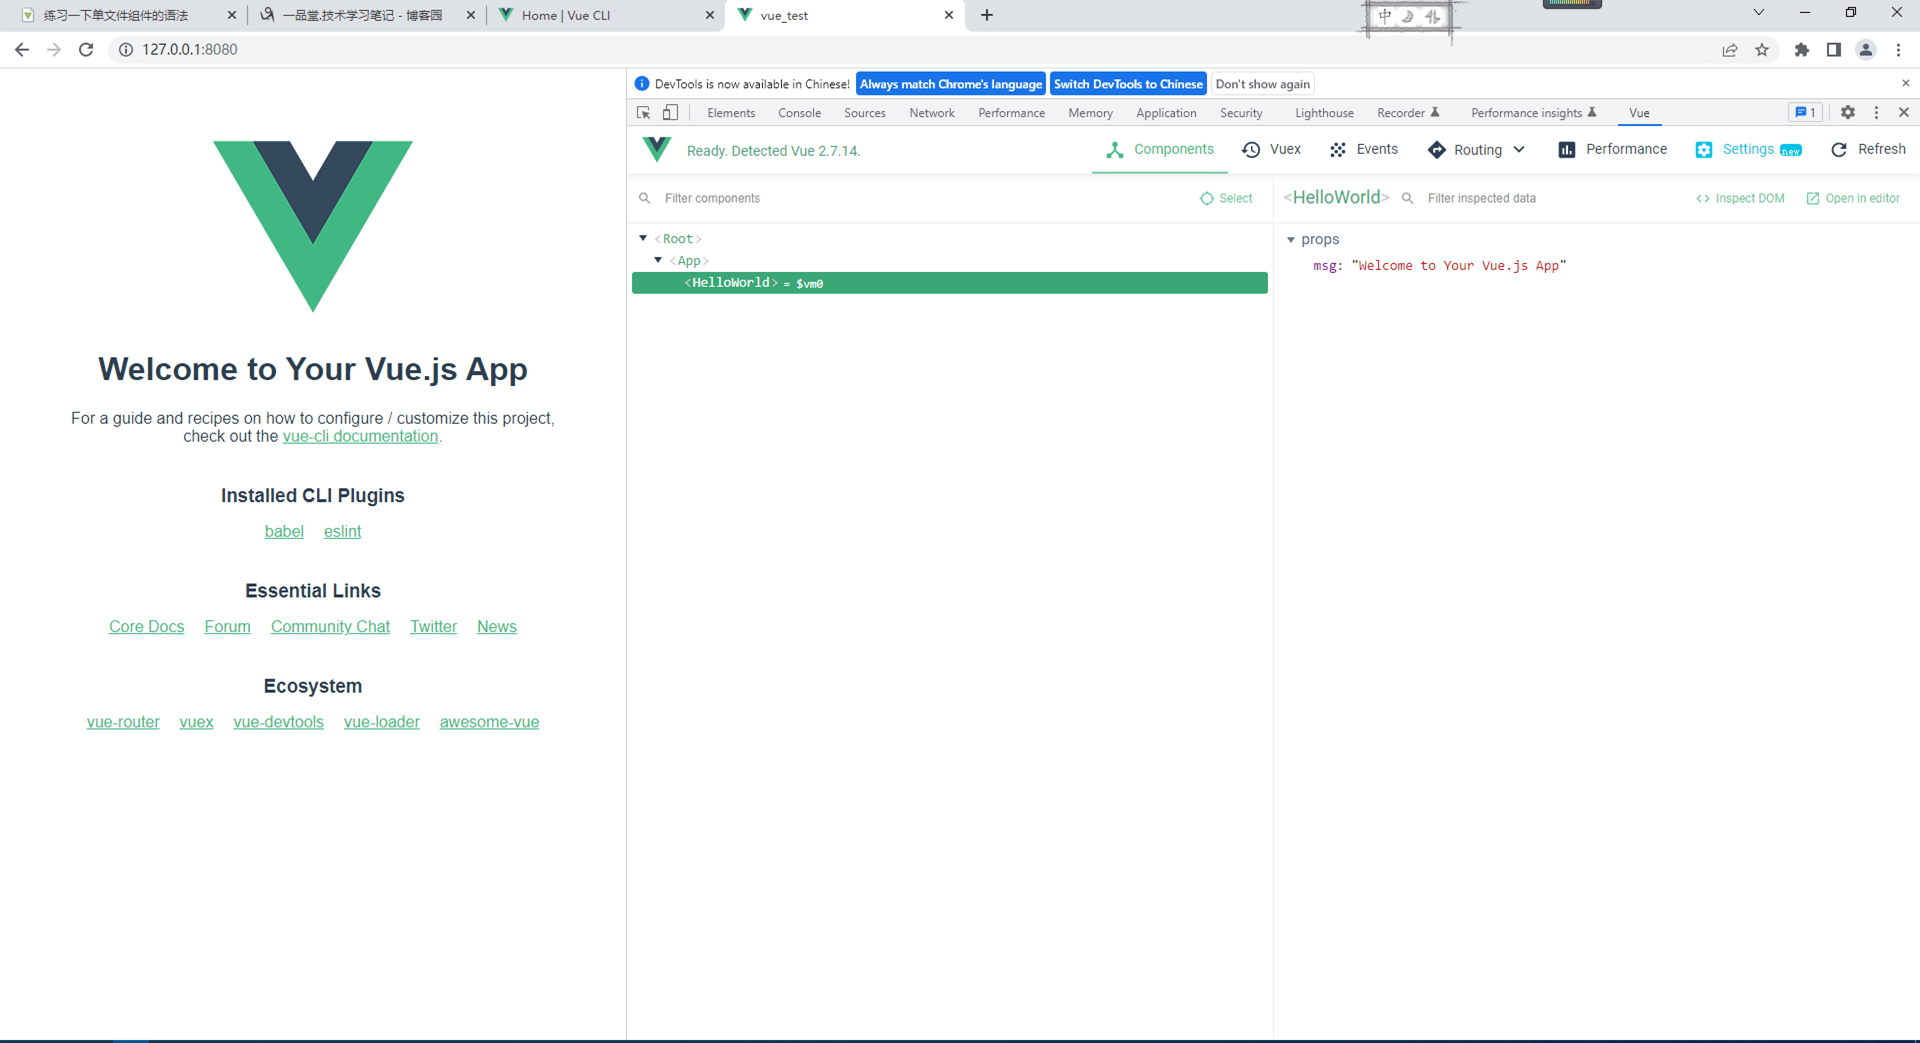Image resolution: width=1920 pixels, height=1043 pixels.
Task: Click Don't show again button
Action: [x=1262, y=84]
